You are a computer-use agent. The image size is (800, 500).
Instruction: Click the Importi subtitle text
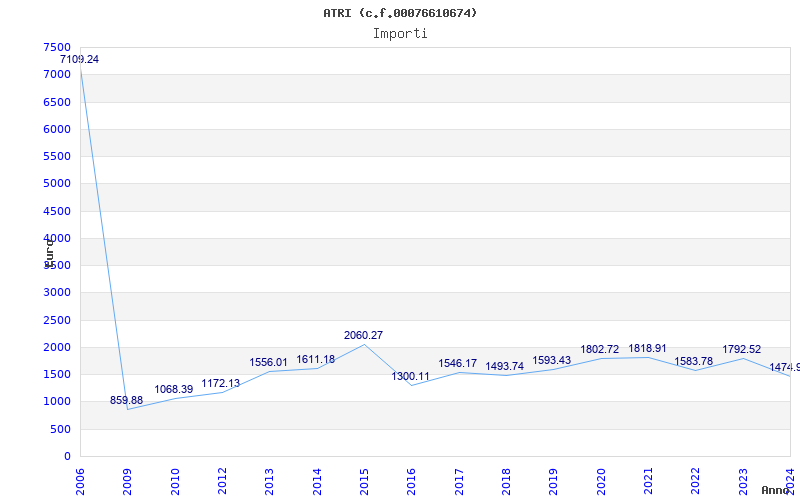pos(400,33)
